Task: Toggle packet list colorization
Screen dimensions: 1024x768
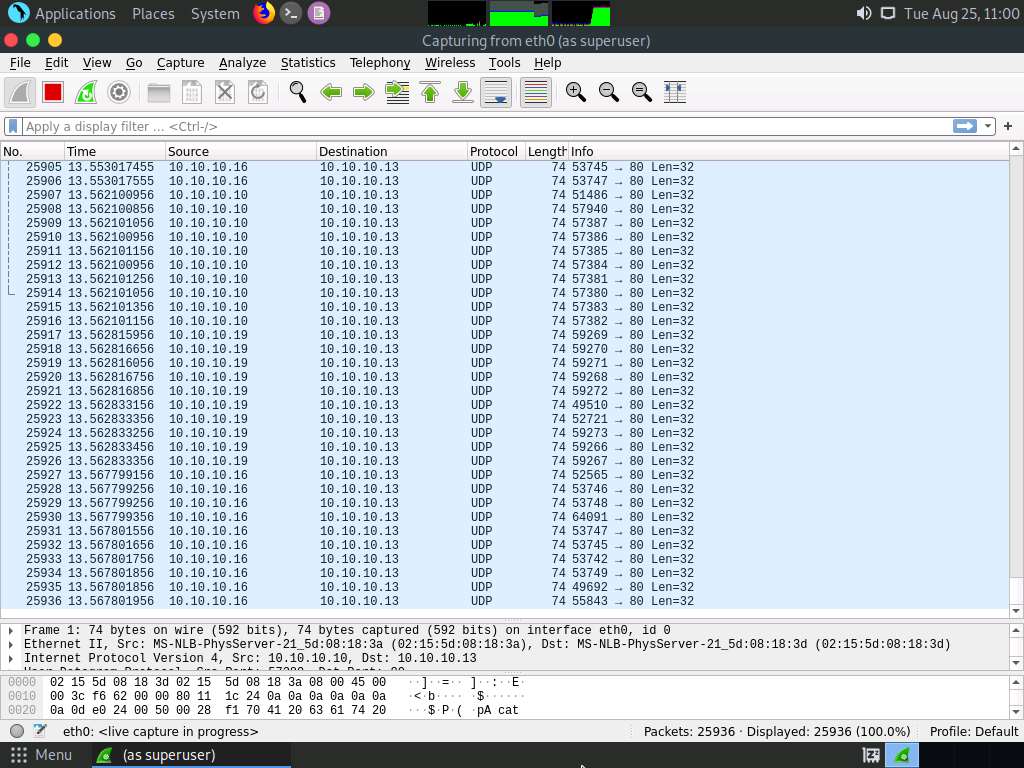Action: pos(536,92)
